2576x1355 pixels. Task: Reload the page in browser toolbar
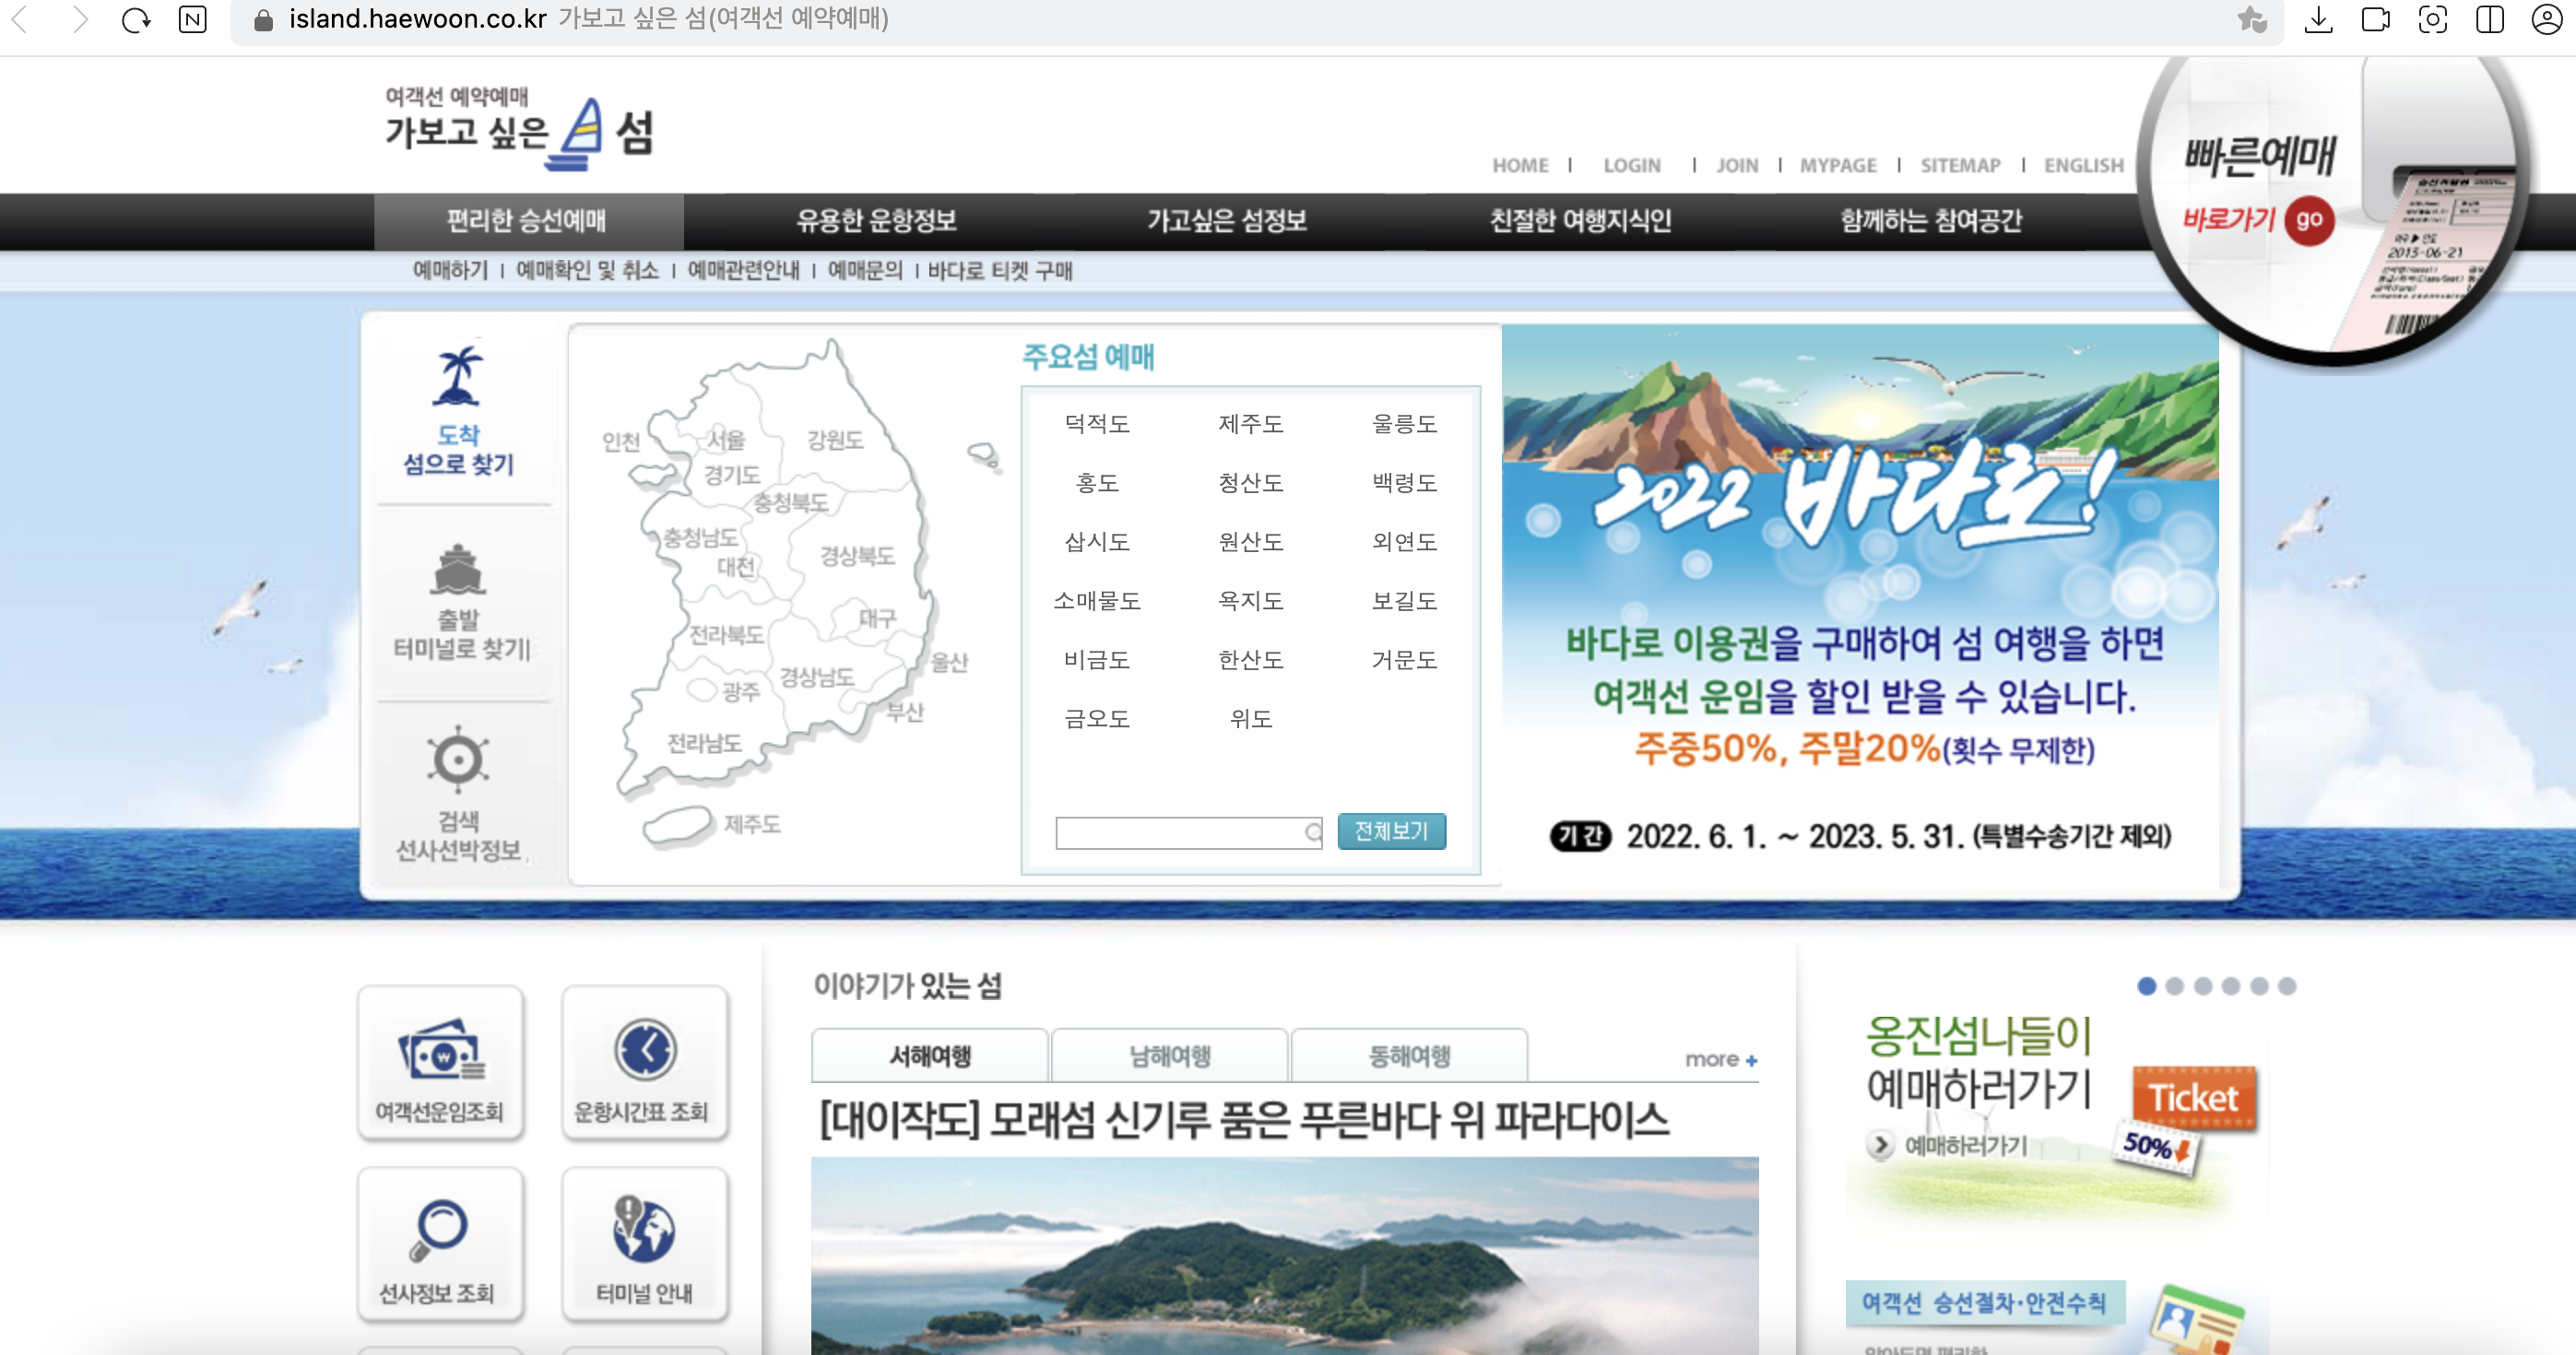pos(135,19)
